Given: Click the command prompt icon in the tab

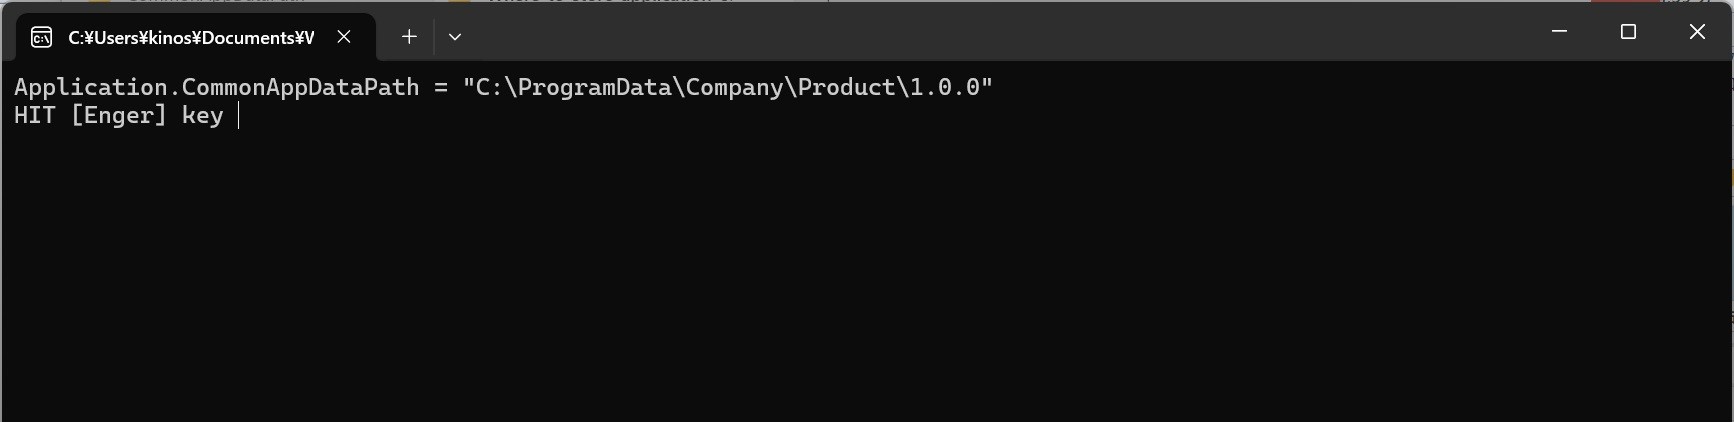Looking at the screenshot, I should (x=42, y=38).
